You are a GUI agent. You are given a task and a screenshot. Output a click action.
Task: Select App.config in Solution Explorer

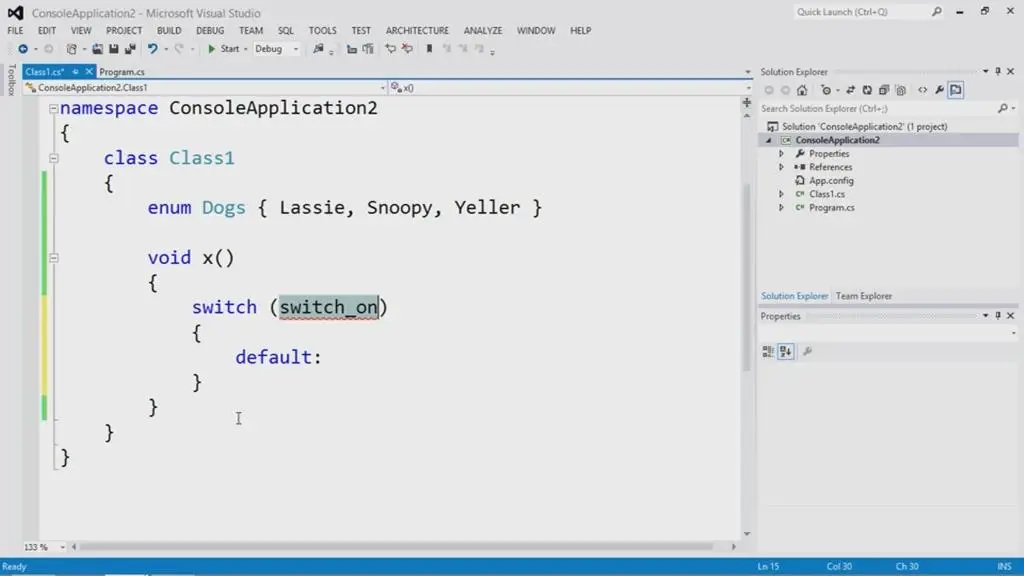[831, 181]
